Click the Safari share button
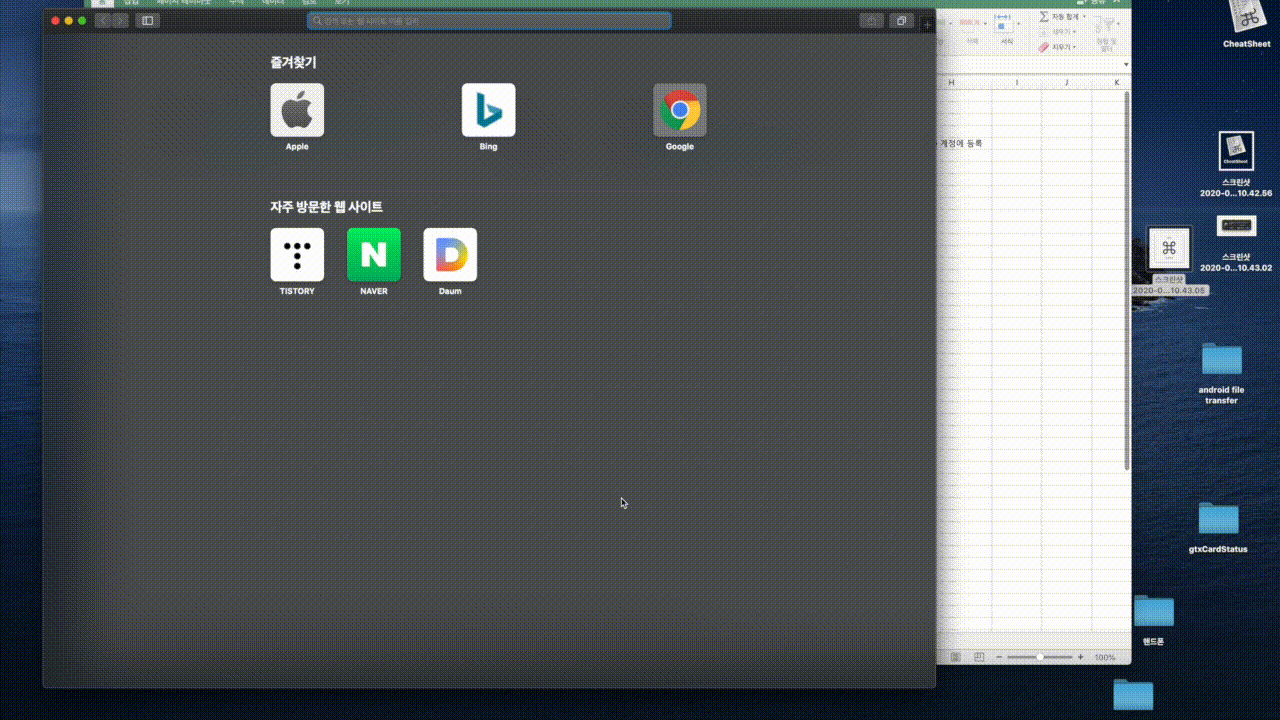The image size is (1280, 720). point(872,20)
